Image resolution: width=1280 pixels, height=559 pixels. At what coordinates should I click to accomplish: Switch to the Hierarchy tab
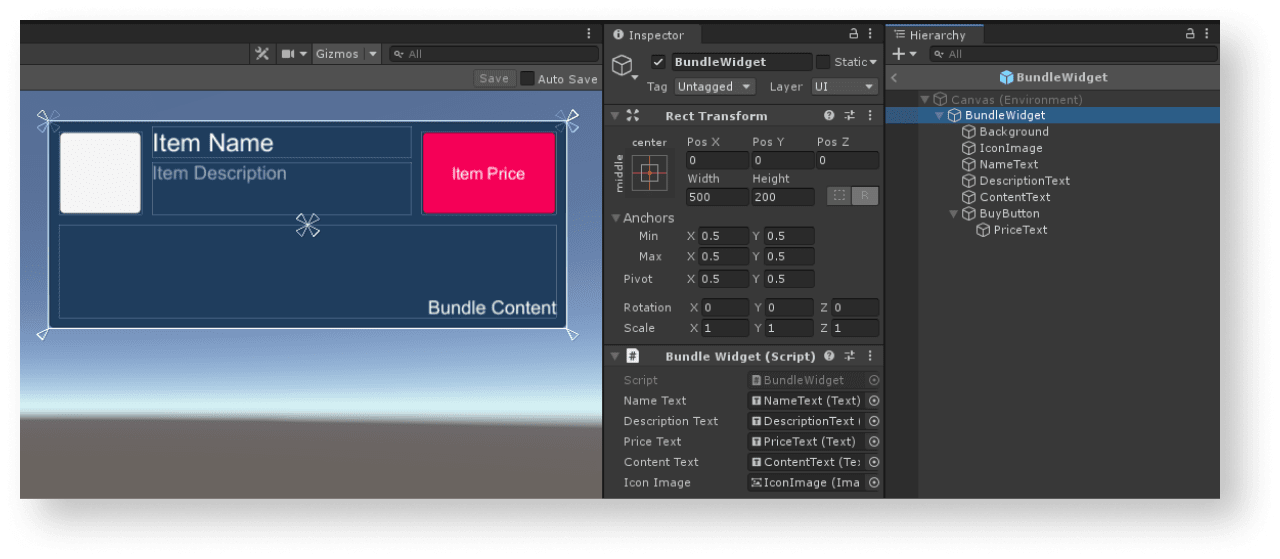click(x=936, y=35)
